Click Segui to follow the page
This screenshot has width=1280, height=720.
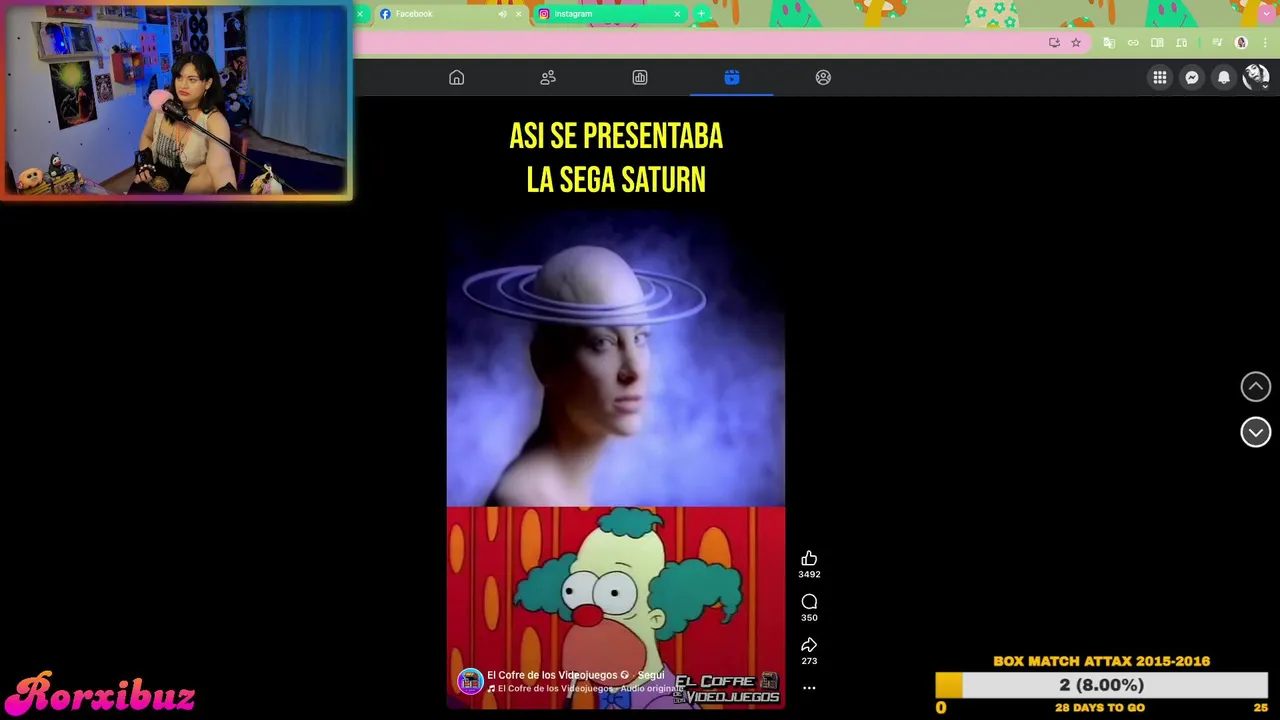tap(651, 675)
